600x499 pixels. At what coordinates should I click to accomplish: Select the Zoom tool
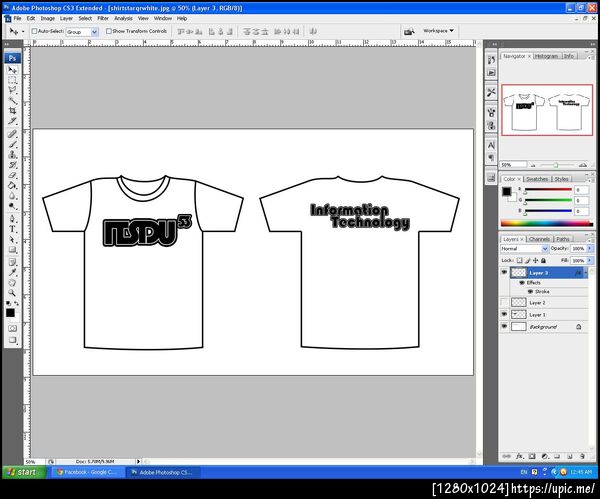point(12,293)
